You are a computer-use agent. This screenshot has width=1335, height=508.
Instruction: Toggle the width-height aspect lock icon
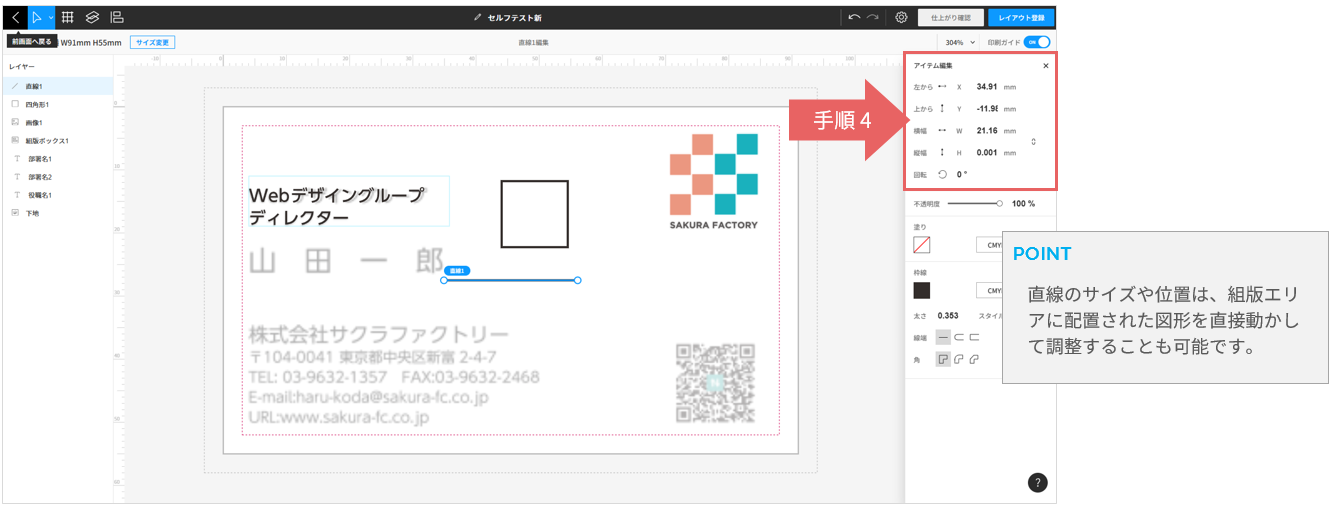coord(1033,142)
